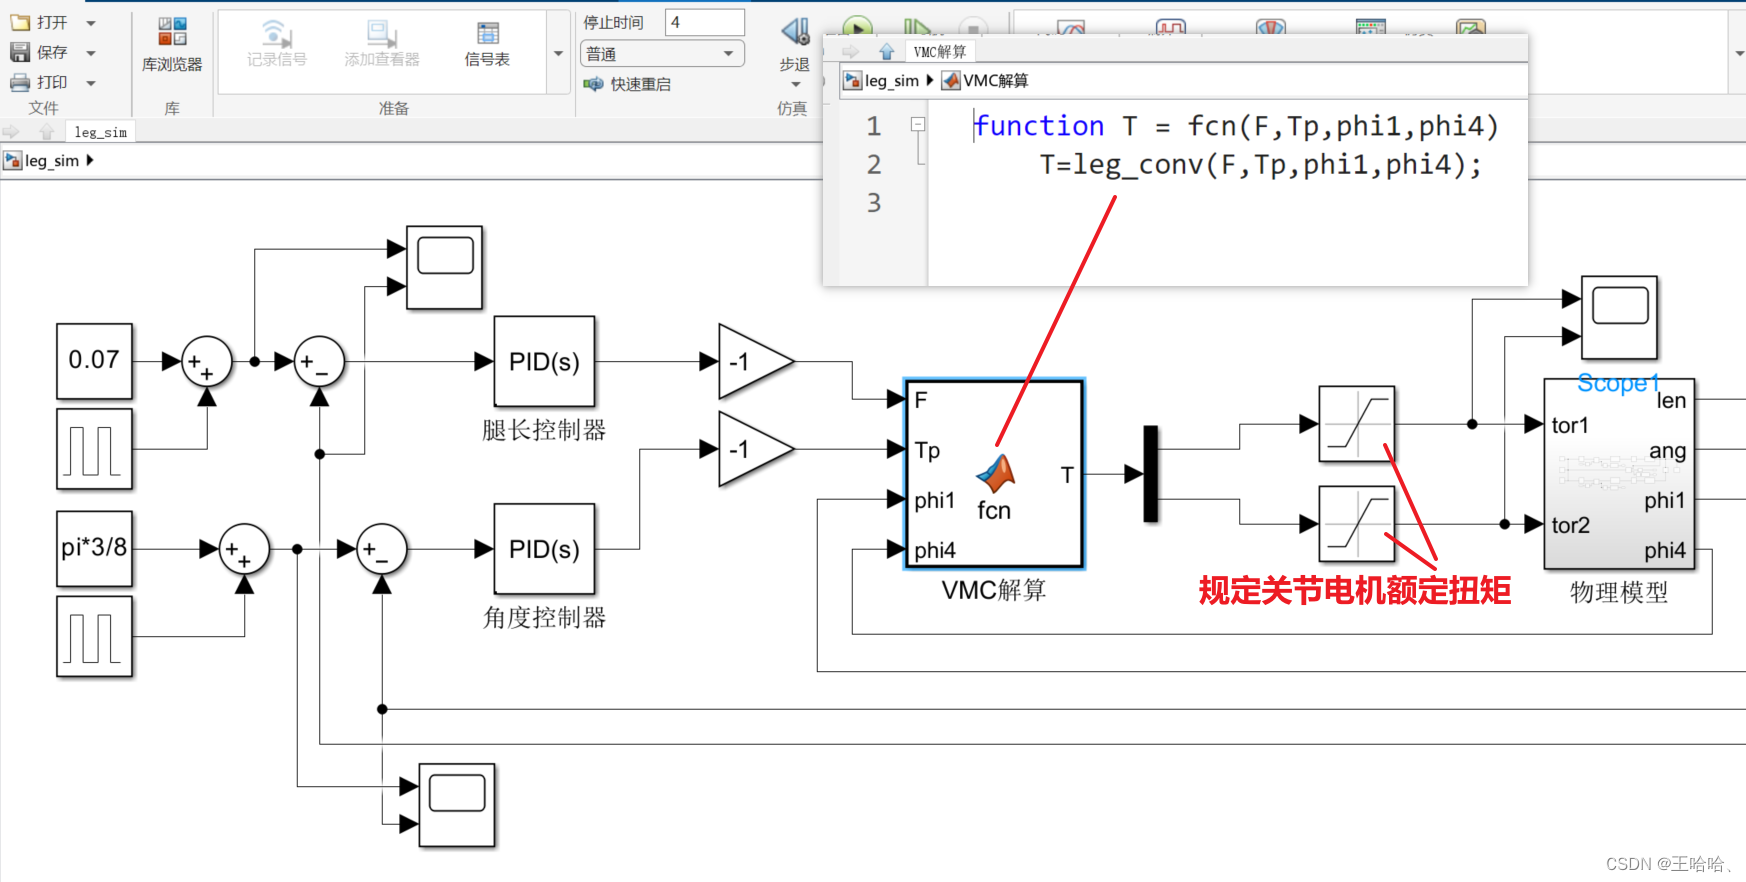Click the VMC解算 label under fcn block
Image resolution: width=1746 pixels, height=882 pixels.
[x=994, y=591]
